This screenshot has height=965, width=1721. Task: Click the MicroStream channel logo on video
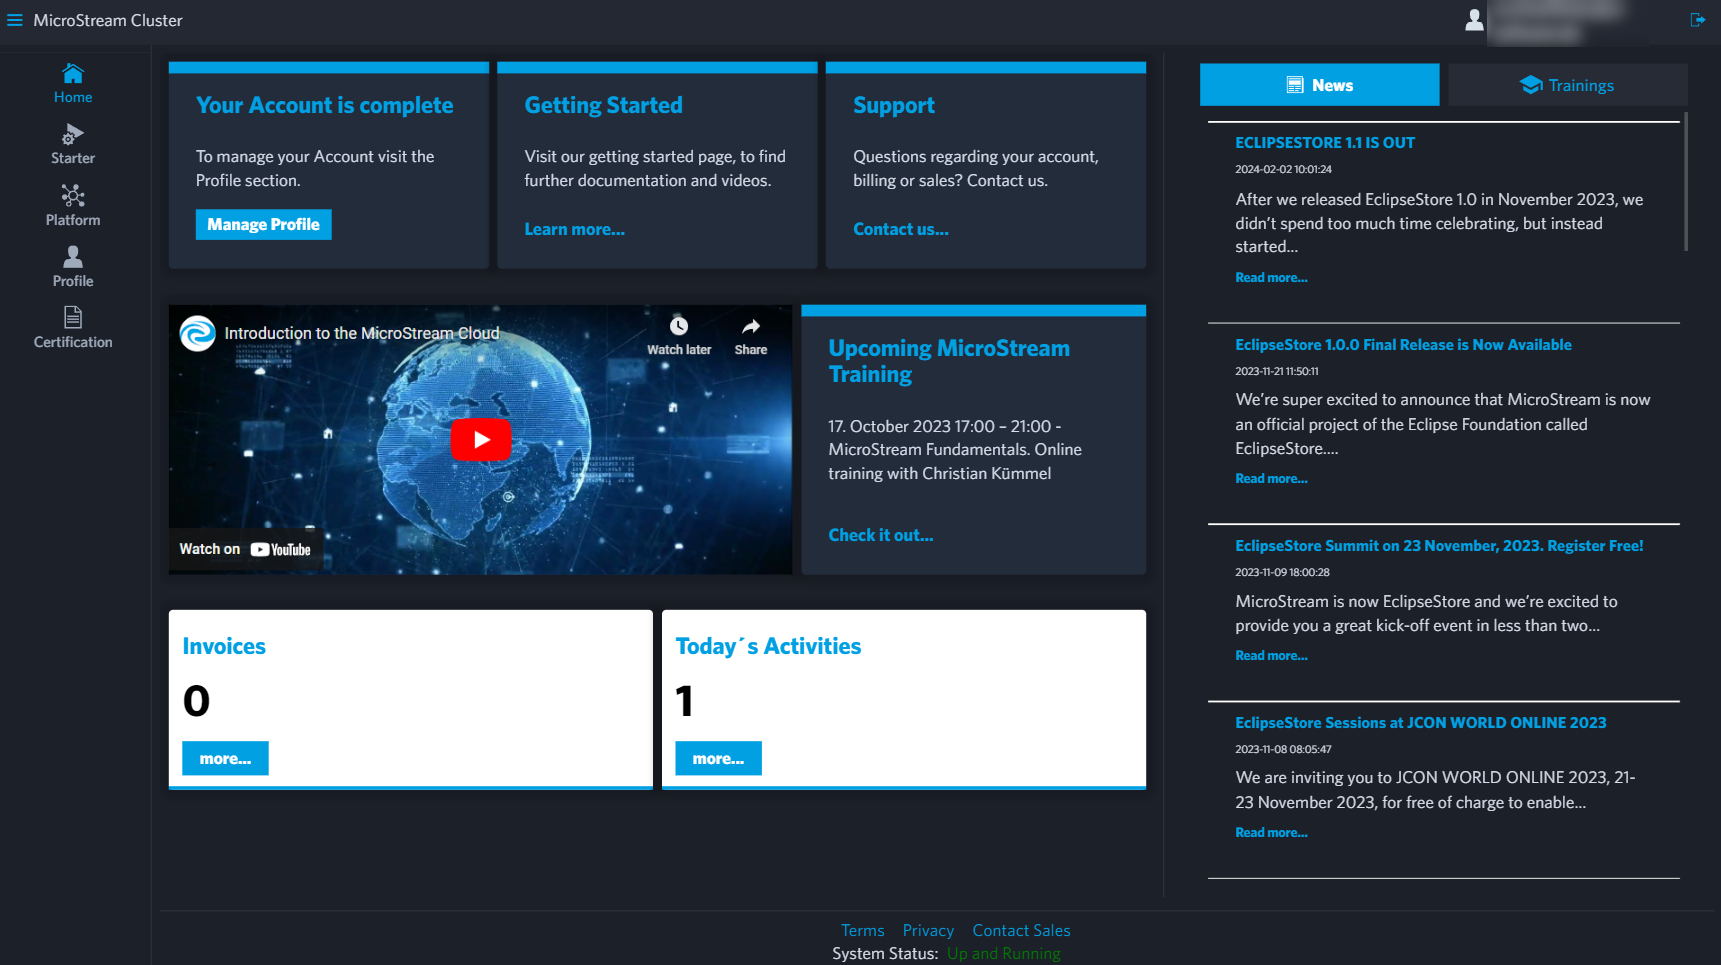point(198,333)
